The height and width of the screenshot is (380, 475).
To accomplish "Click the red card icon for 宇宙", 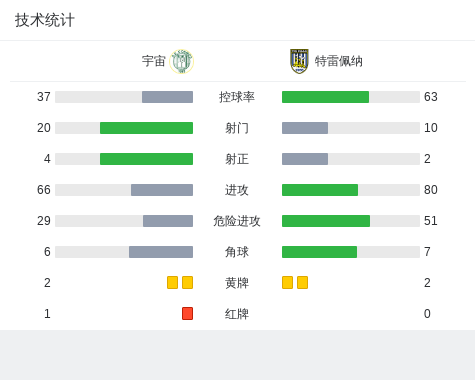I will coord(187,314).
